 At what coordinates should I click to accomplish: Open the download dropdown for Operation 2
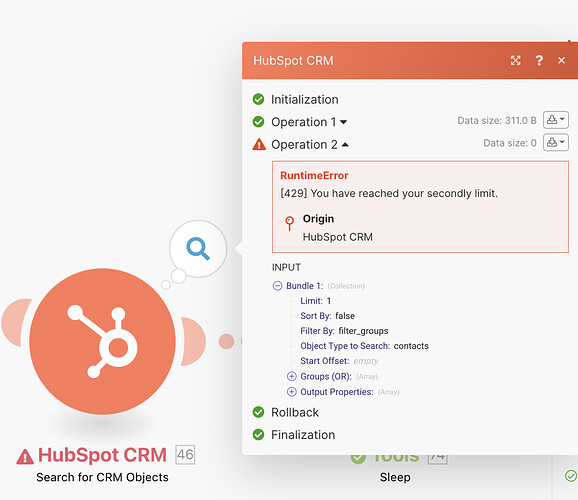[556, 142]
